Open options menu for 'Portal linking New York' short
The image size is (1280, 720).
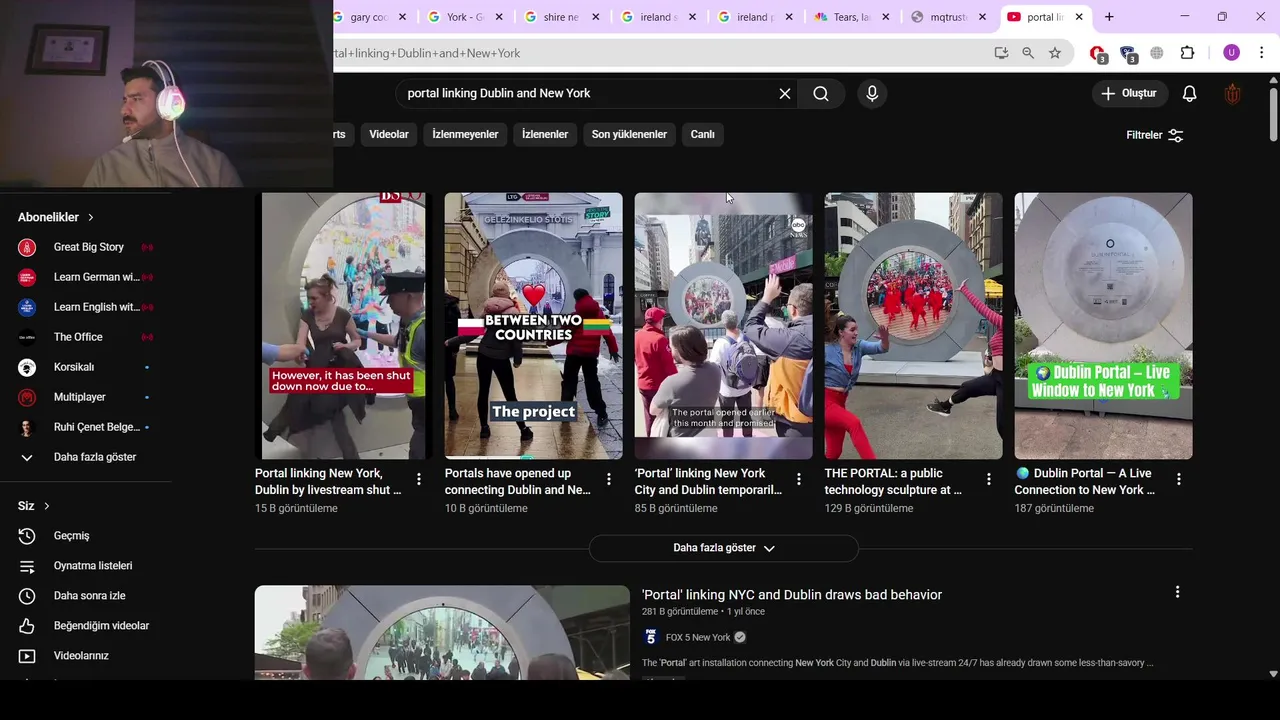click(x=419, y=479)
